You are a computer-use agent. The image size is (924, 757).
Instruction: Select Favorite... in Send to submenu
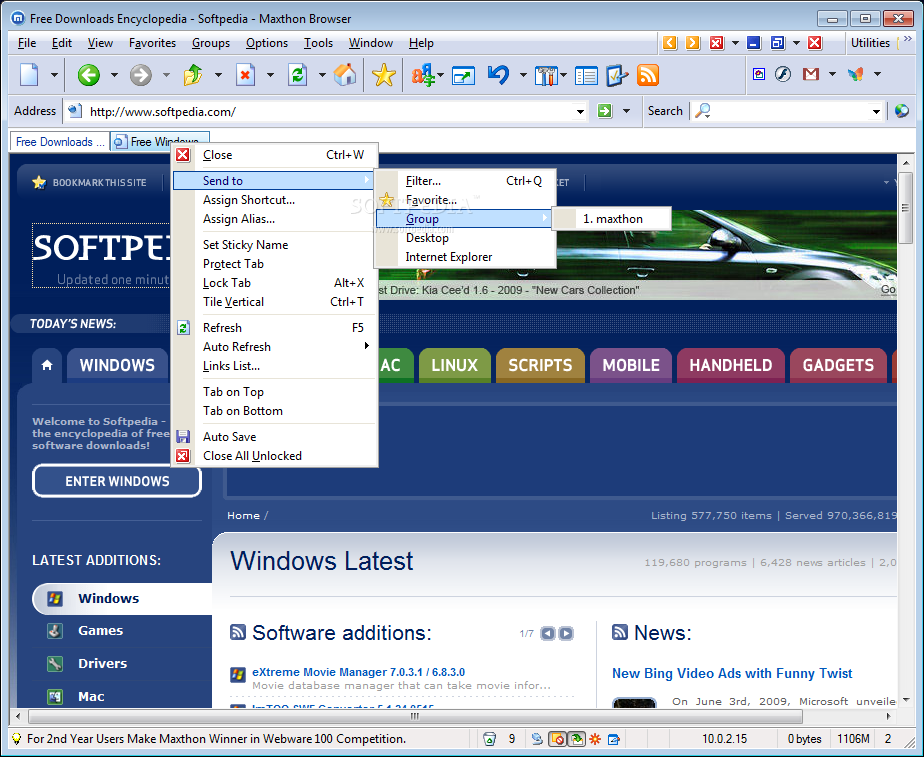coord(465,200)
